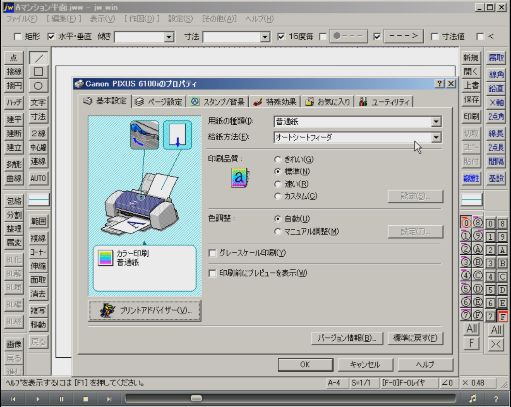Skip to the previous track in player
511x407 pixels.
tap(13, 399)
